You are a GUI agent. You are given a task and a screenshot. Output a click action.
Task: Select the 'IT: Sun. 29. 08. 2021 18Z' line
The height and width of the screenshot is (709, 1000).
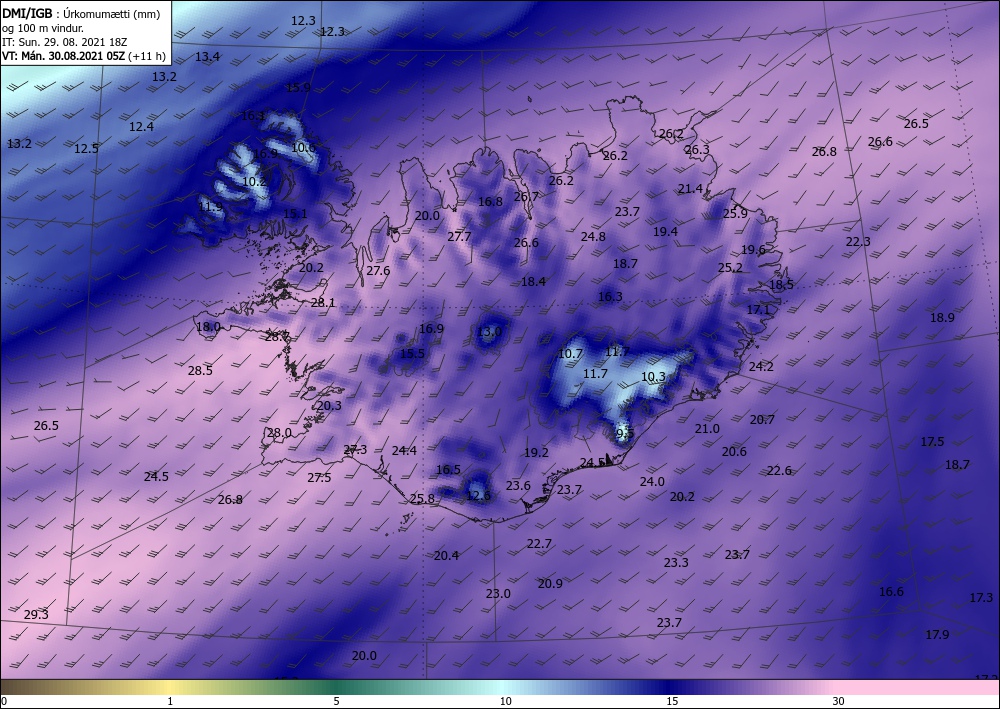click(64, 41)
